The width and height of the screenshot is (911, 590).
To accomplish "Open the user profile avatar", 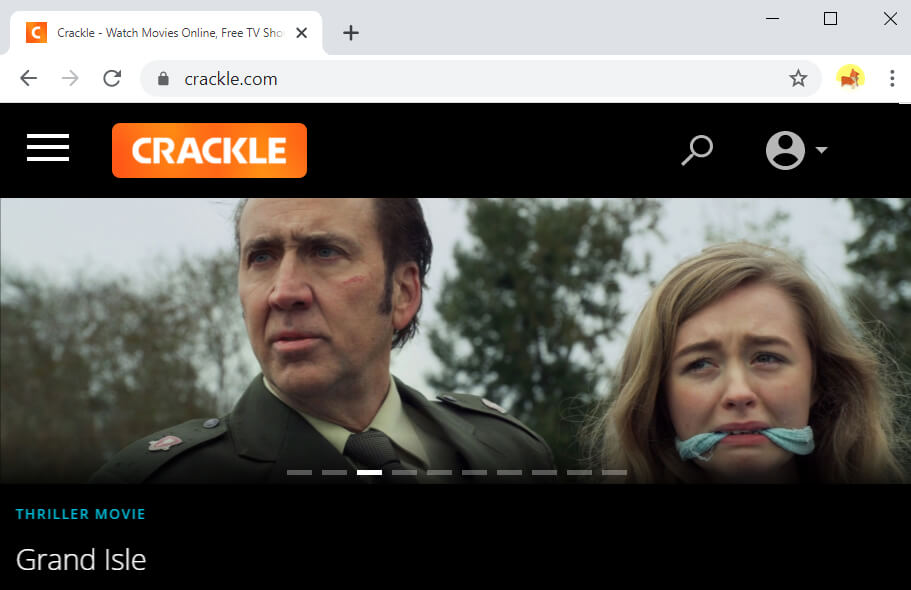I will pyautogui.click(x=785, y=150).
